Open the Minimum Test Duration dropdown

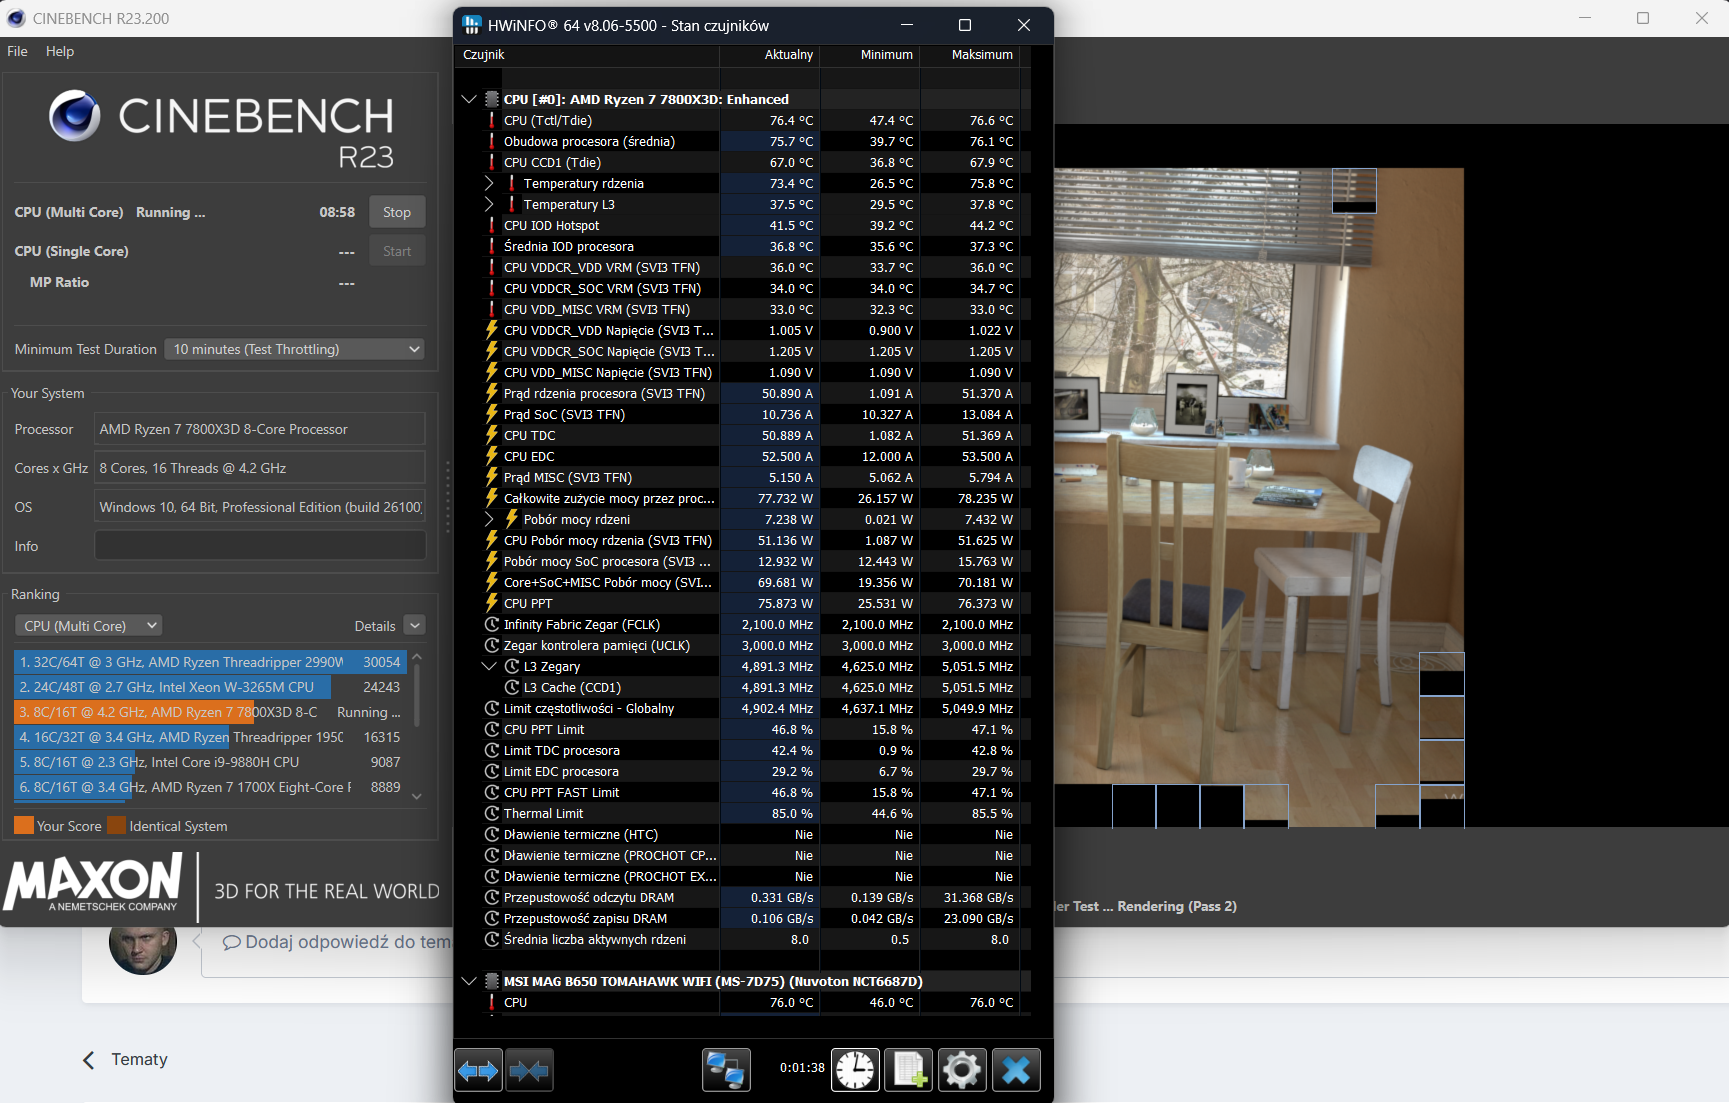coord(295,349)
